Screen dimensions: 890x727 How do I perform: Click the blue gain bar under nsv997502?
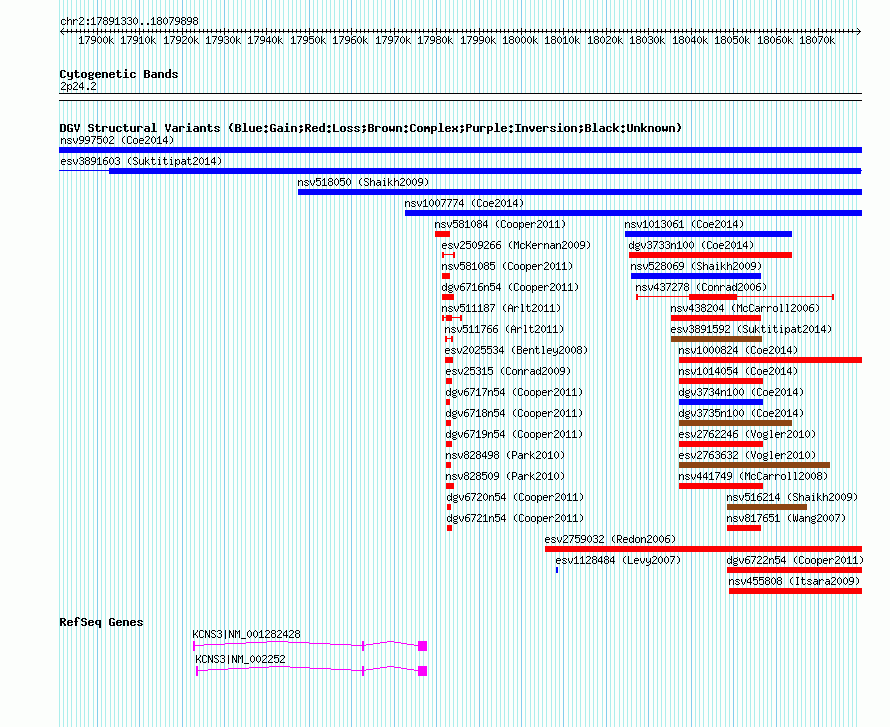click(460, 150)
